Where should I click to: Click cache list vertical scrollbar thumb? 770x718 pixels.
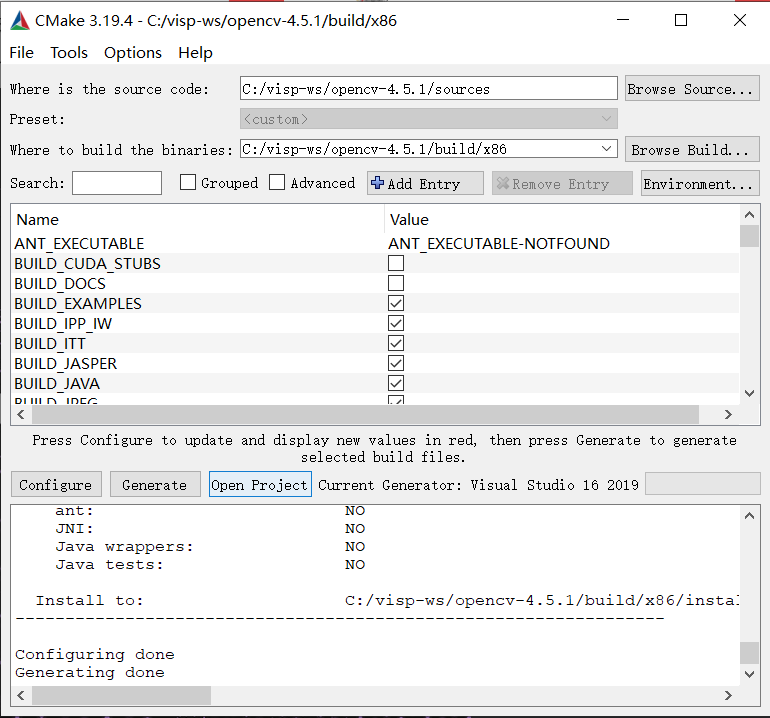pos(749,236)
